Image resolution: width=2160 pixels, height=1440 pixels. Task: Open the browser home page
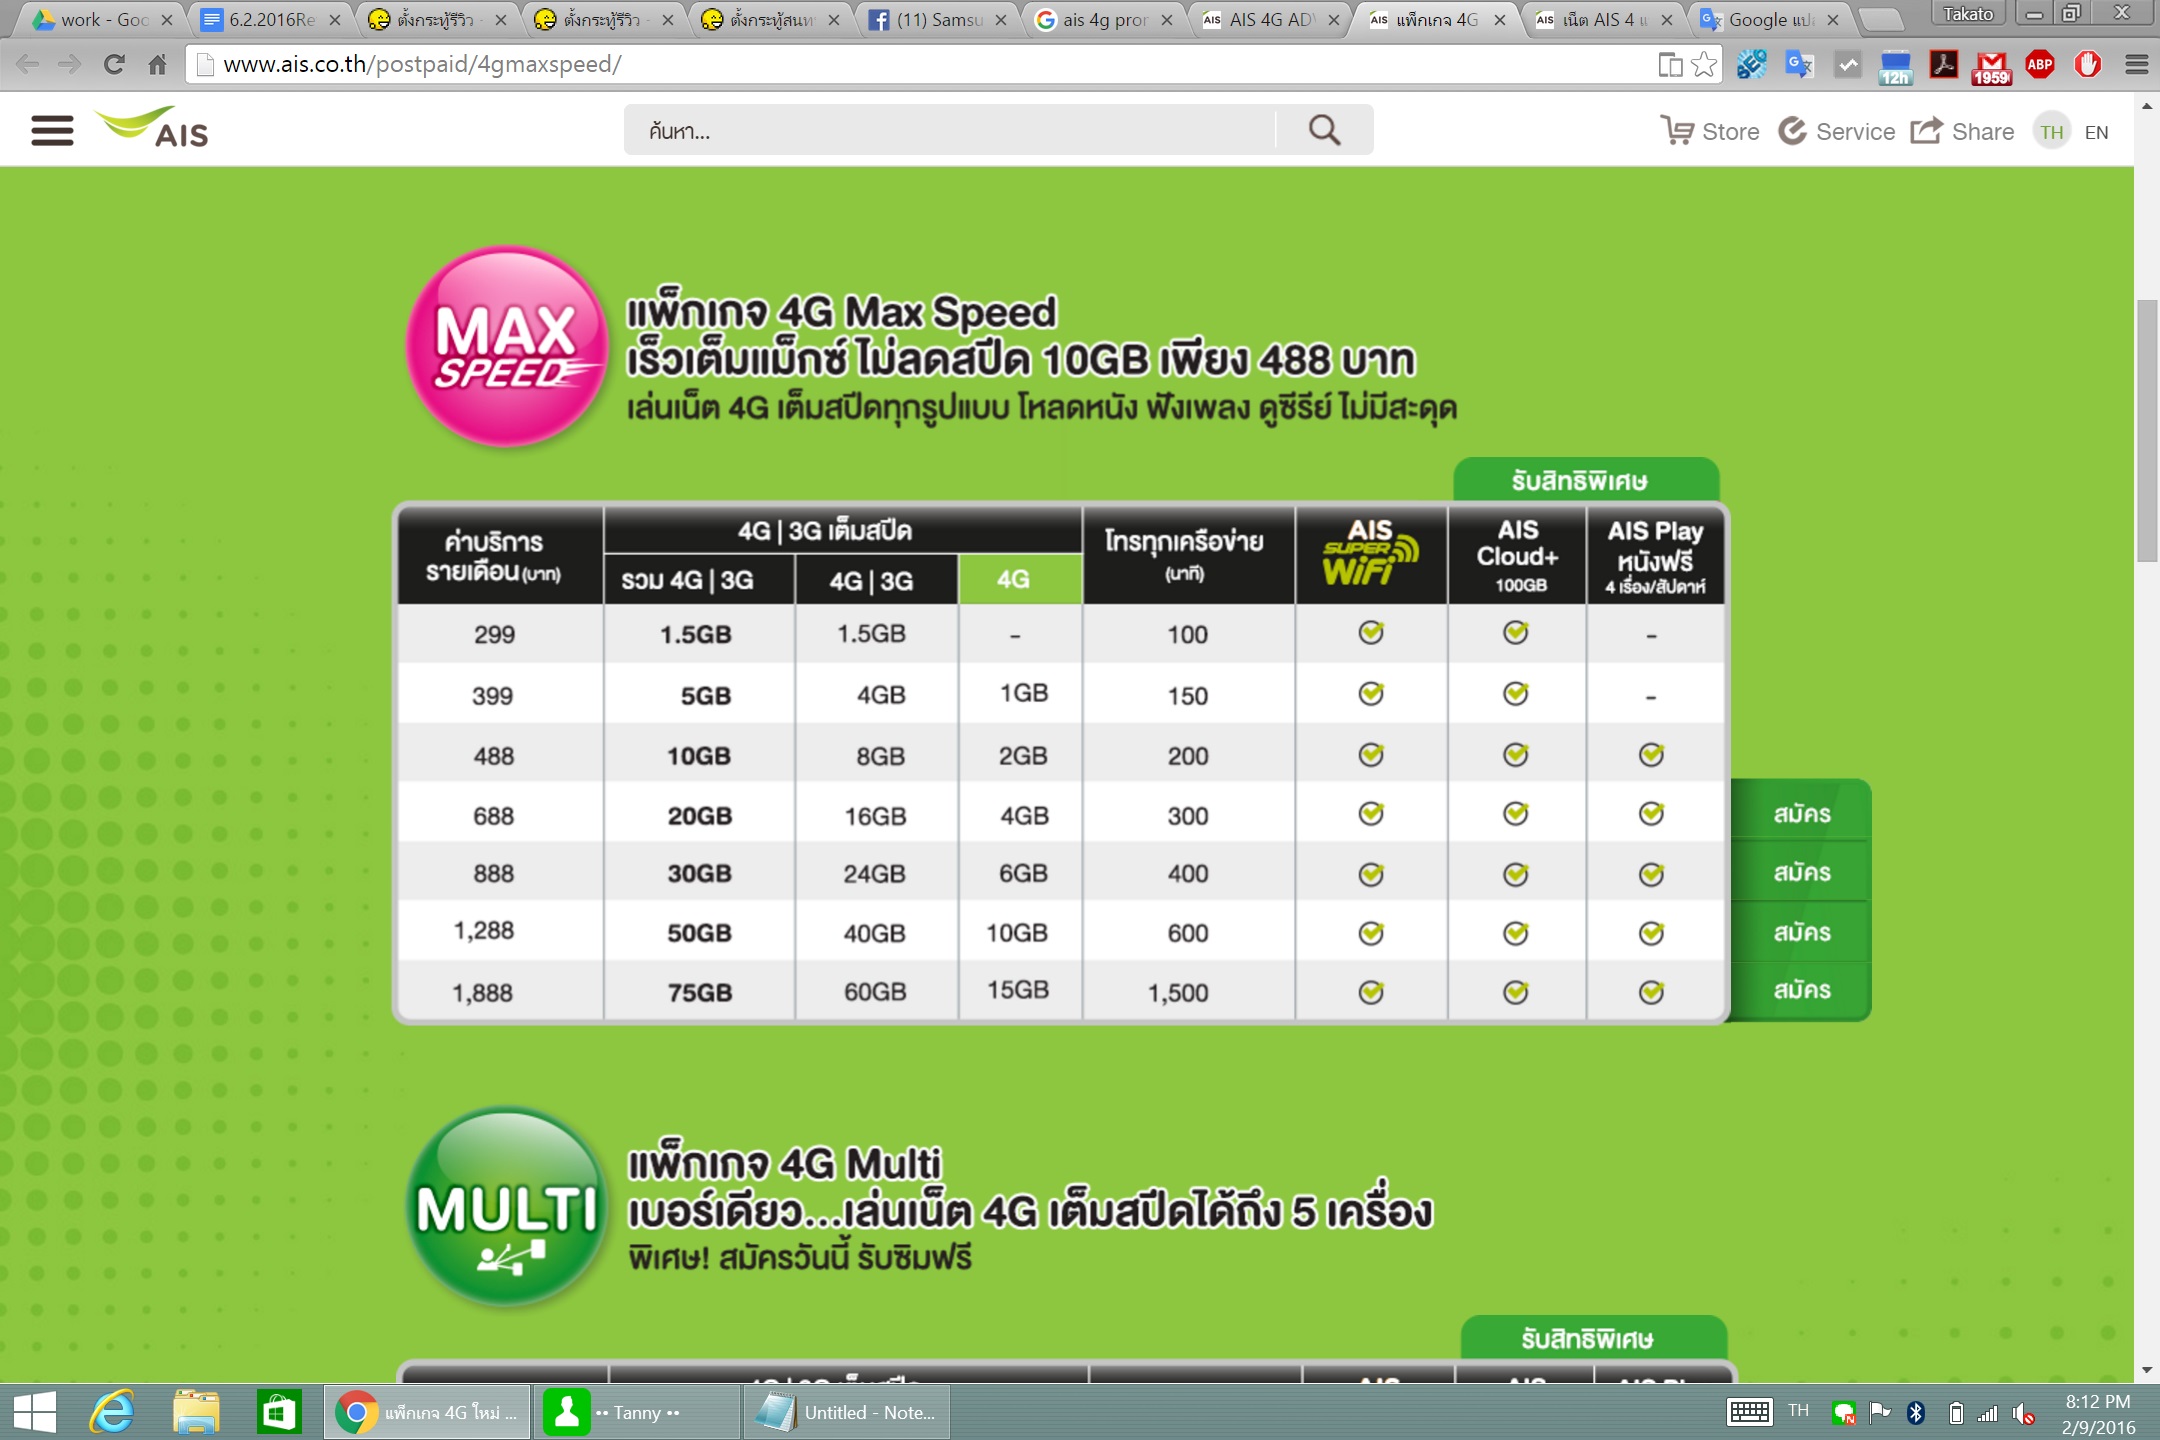pos(157,65)
